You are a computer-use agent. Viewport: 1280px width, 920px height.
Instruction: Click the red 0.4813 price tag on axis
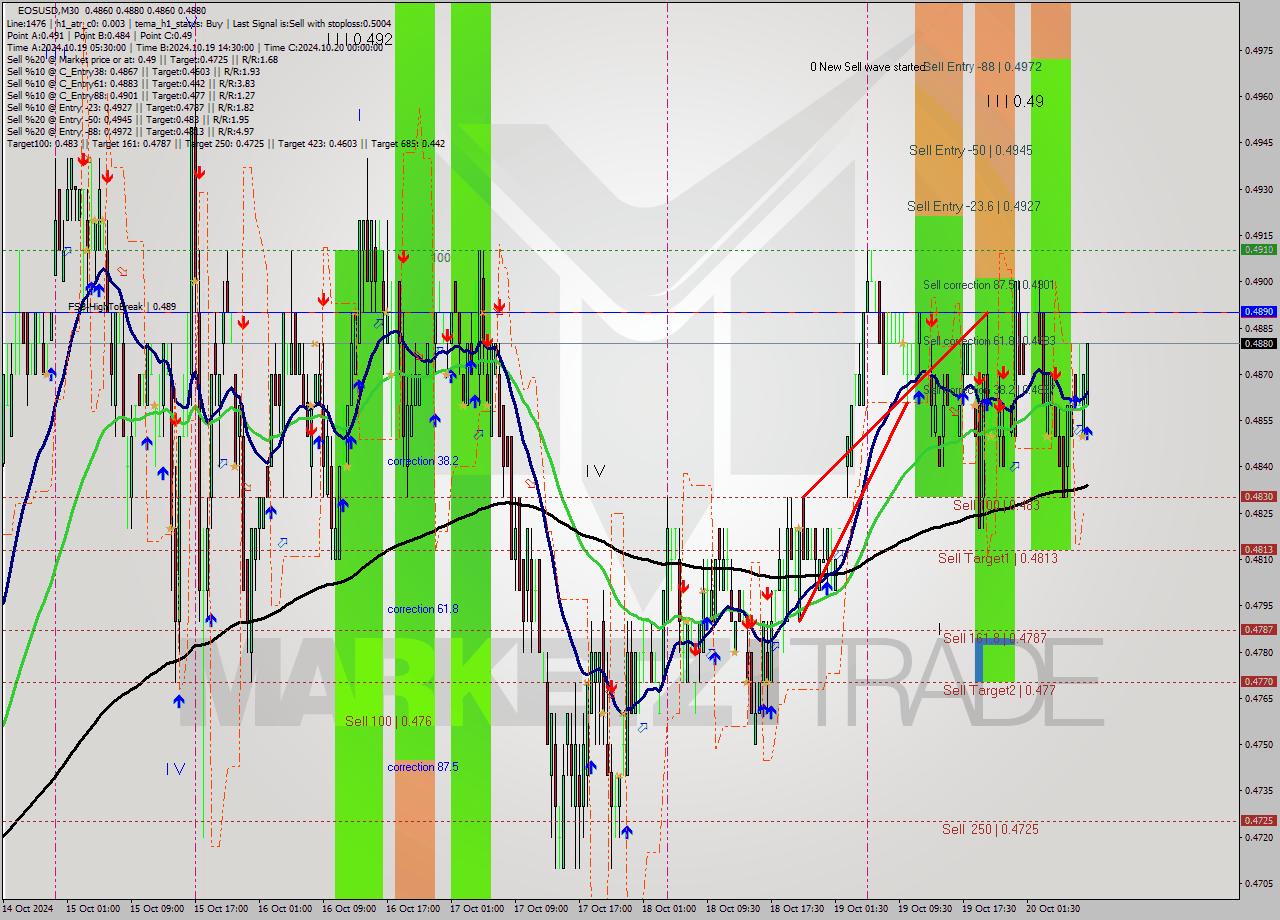[1258, 550]
